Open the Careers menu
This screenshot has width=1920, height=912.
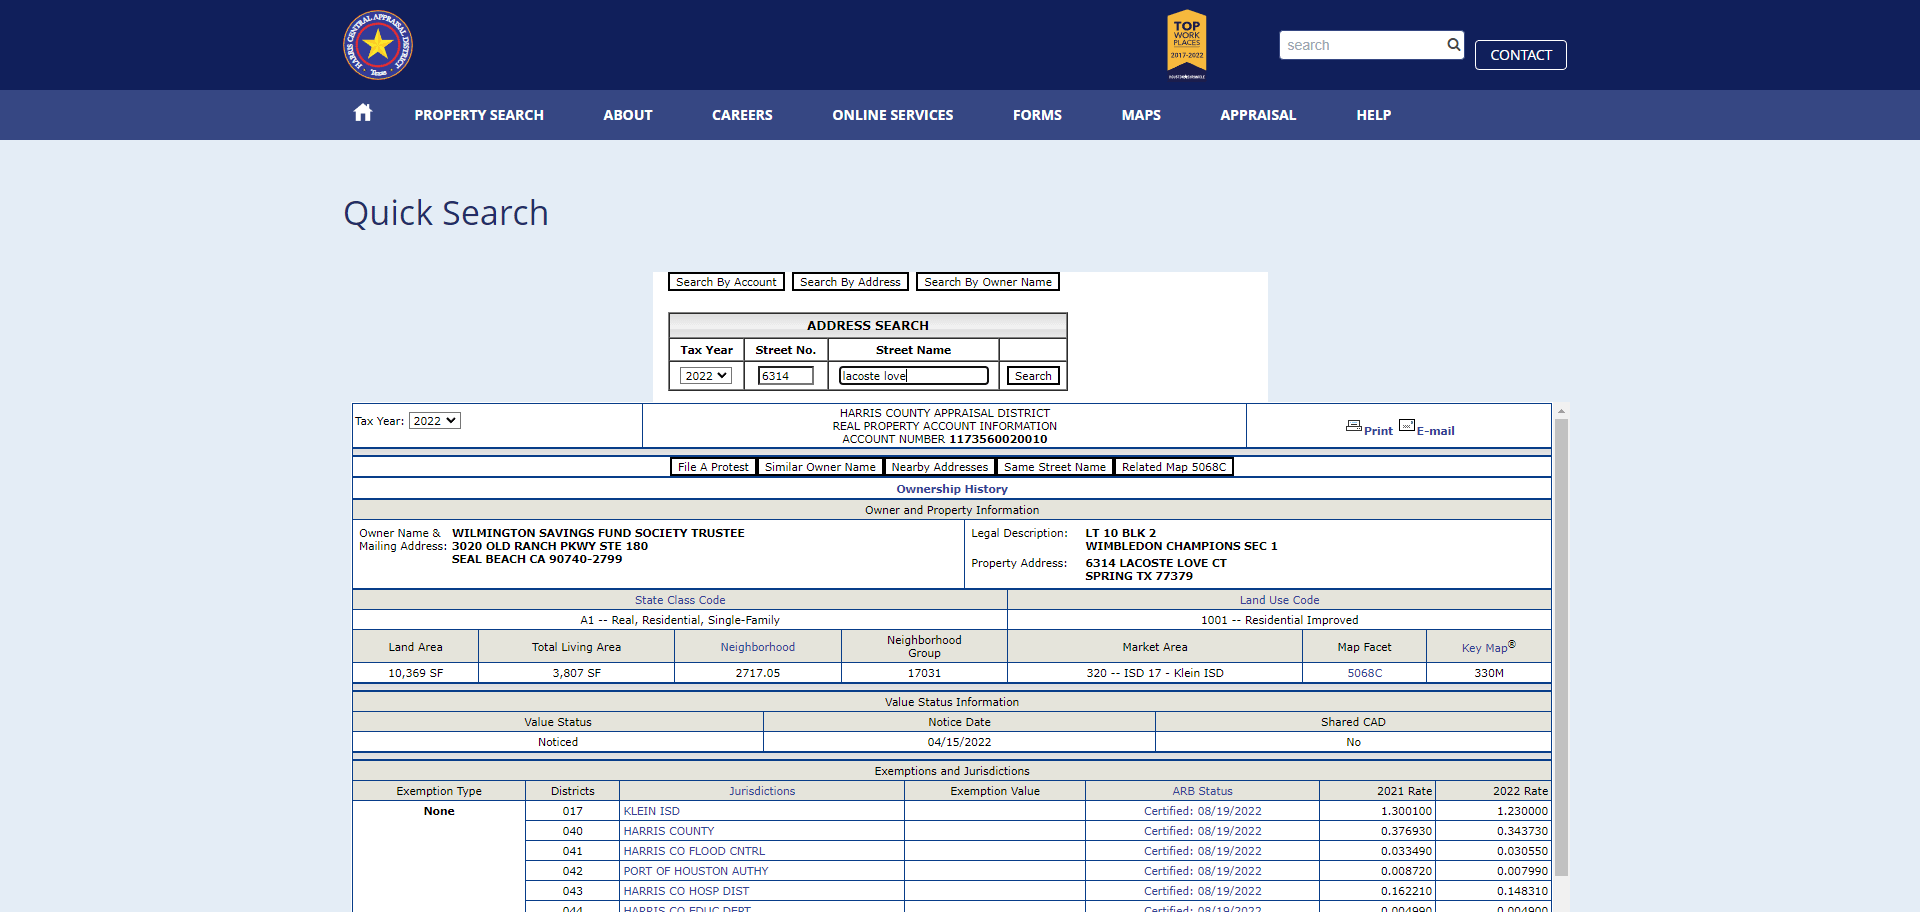[742, 115]
